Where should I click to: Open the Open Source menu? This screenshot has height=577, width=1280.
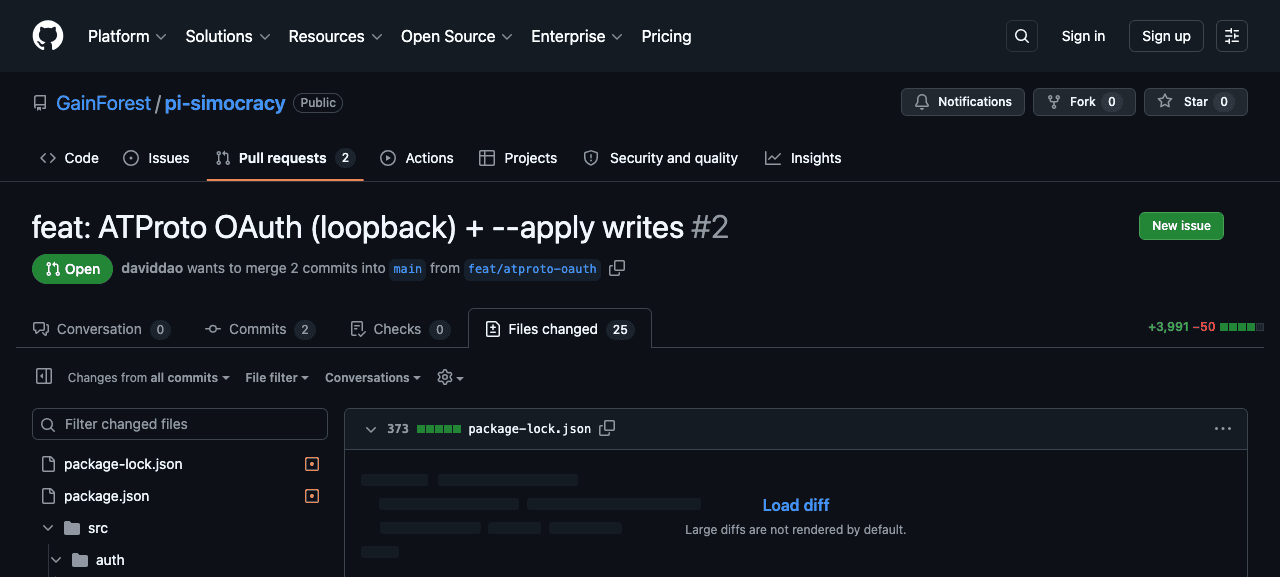(x=457, y=36)
